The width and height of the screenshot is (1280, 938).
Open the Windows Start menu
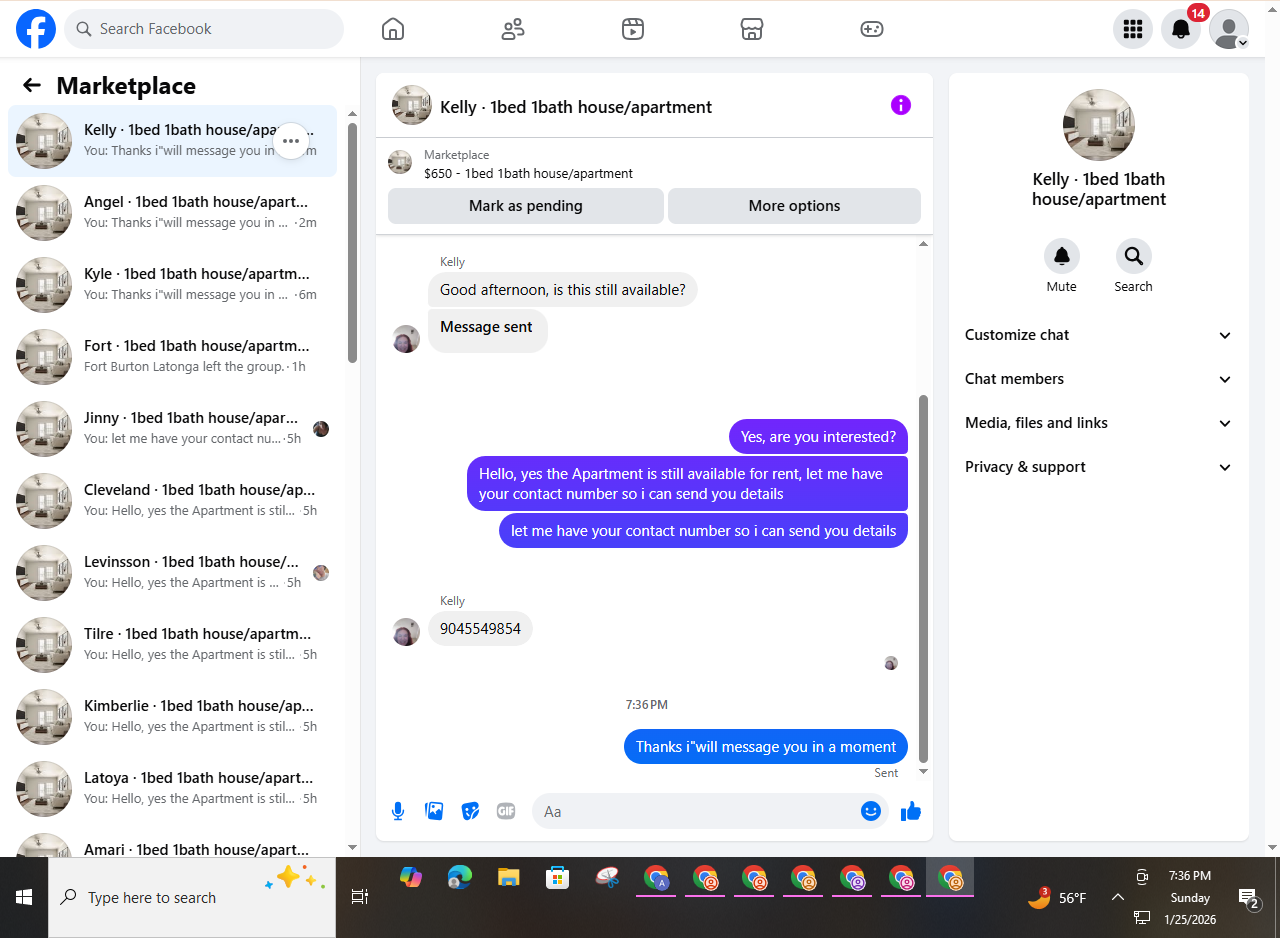click(x=24, y=898)
